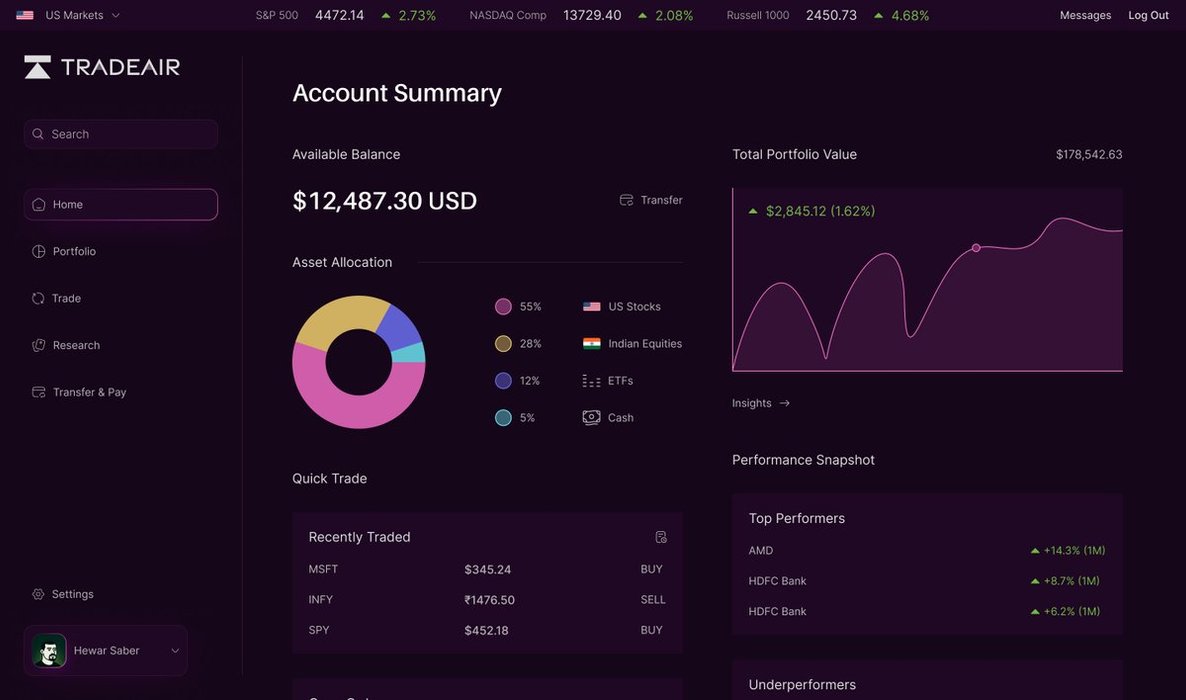Click the magnifier icon in search box
This screenshot has width=1186, height=700.
pyautogui.click(x=38, y=134)
